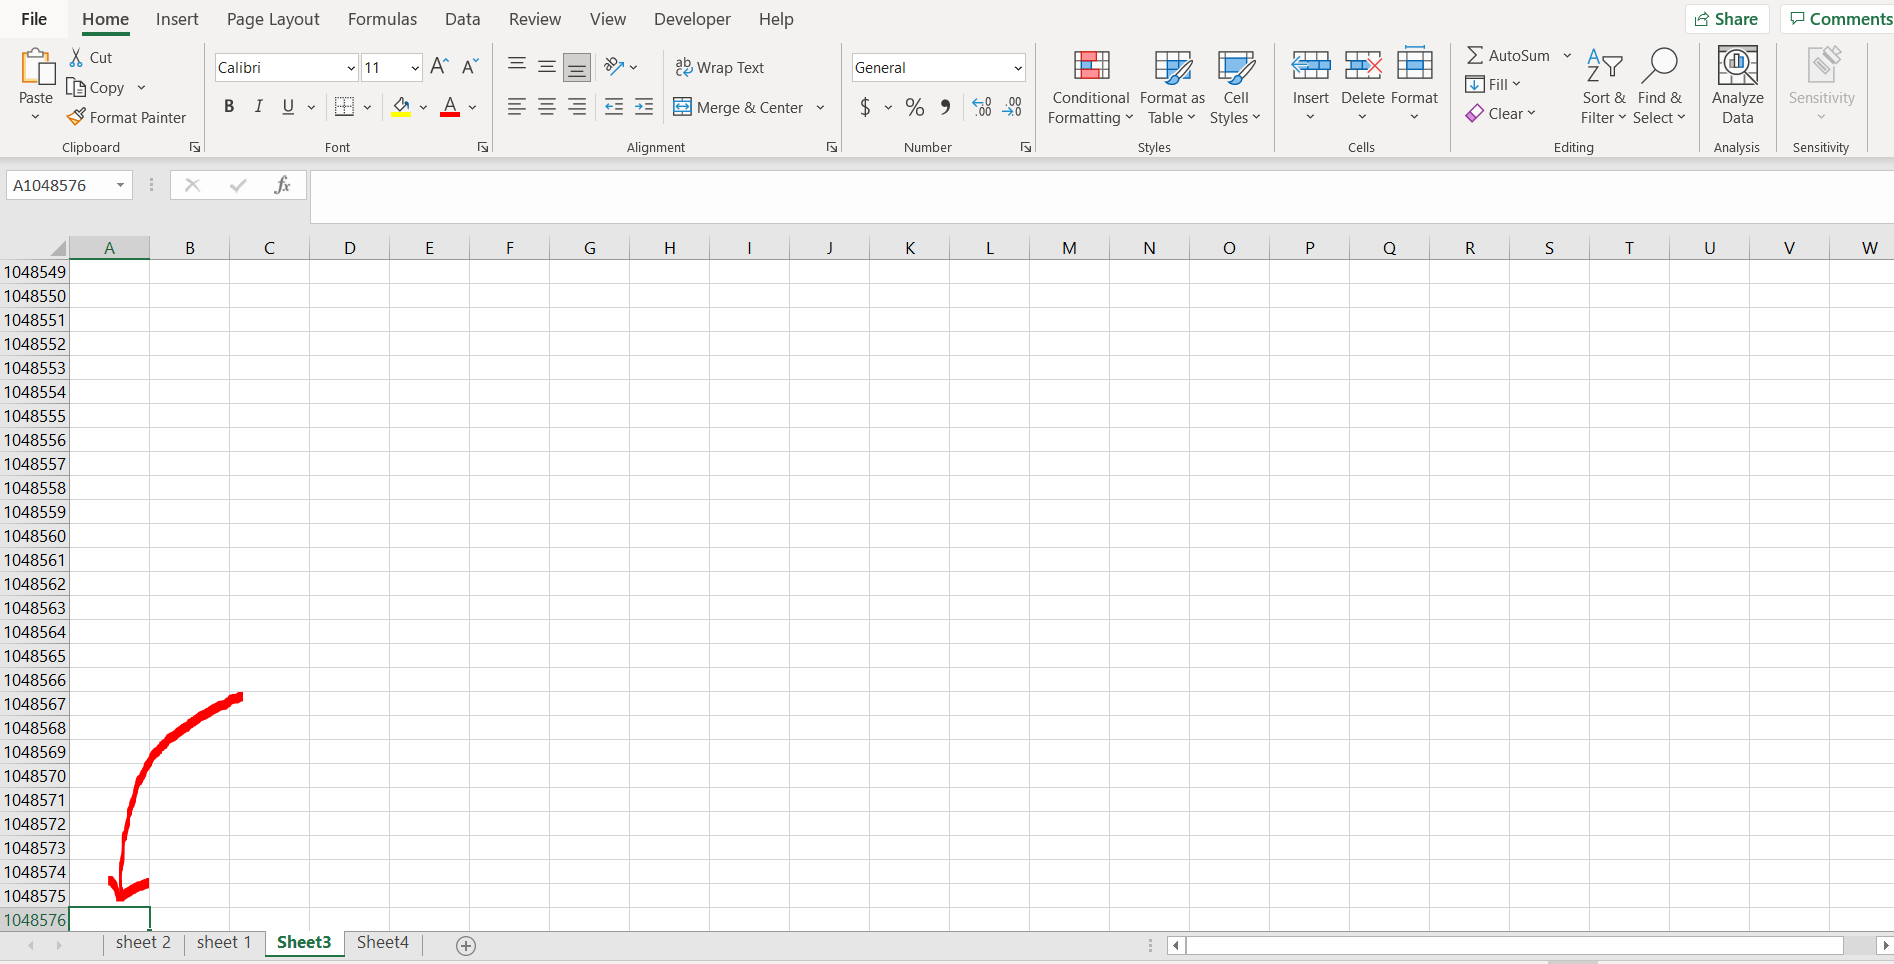This screenshot has height=964, width=1894.
Task: Click the Wrap Text icon
Action: [684, 67]
